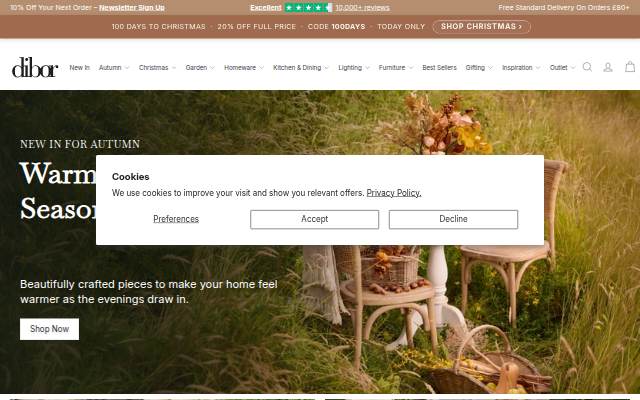The width and height of the screenshot is (640, 400).
Task: Accept cookies in the dialog
Action: click(314, 219)
